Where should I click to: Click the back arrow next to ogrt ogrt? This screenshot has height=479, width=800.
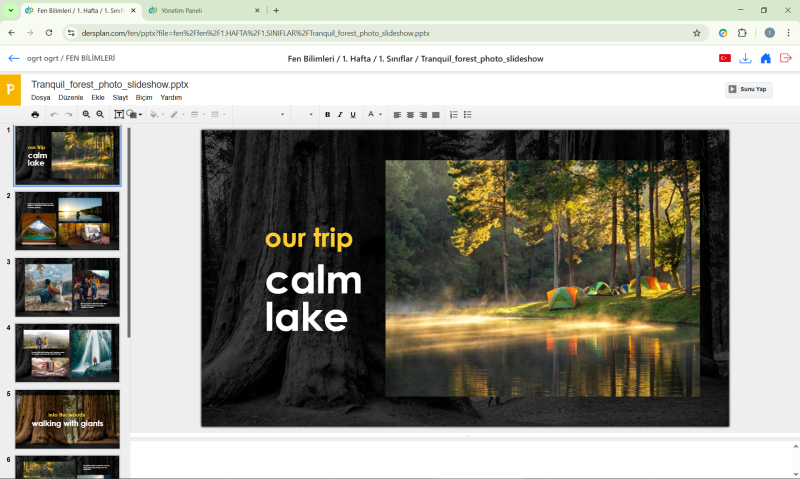pyautogui.click(x=14, y=59)
